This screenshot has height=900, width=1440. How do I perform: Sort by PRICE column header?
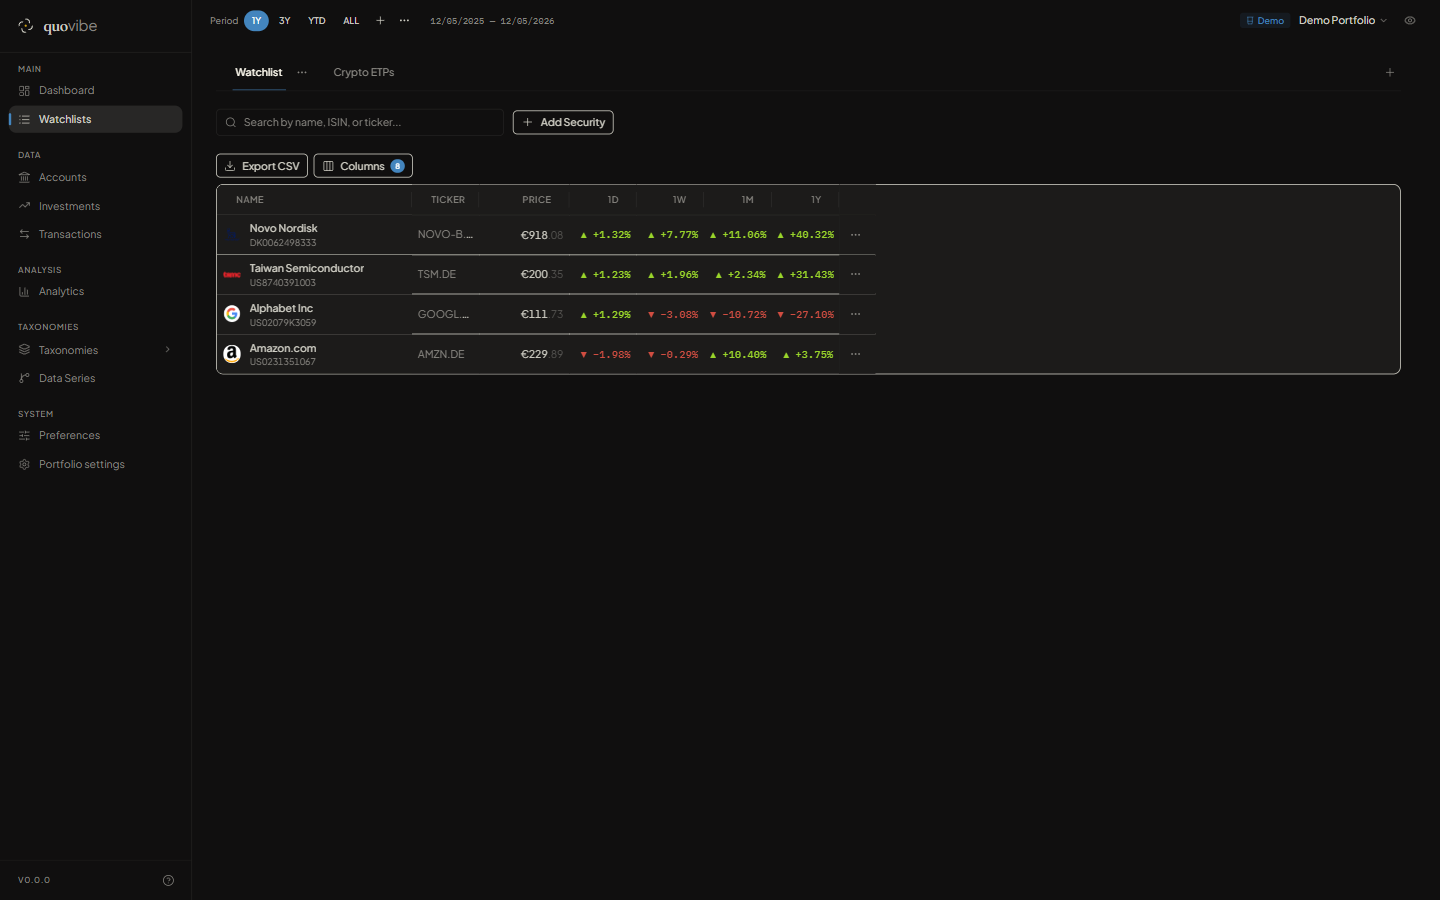pos(537,200)
